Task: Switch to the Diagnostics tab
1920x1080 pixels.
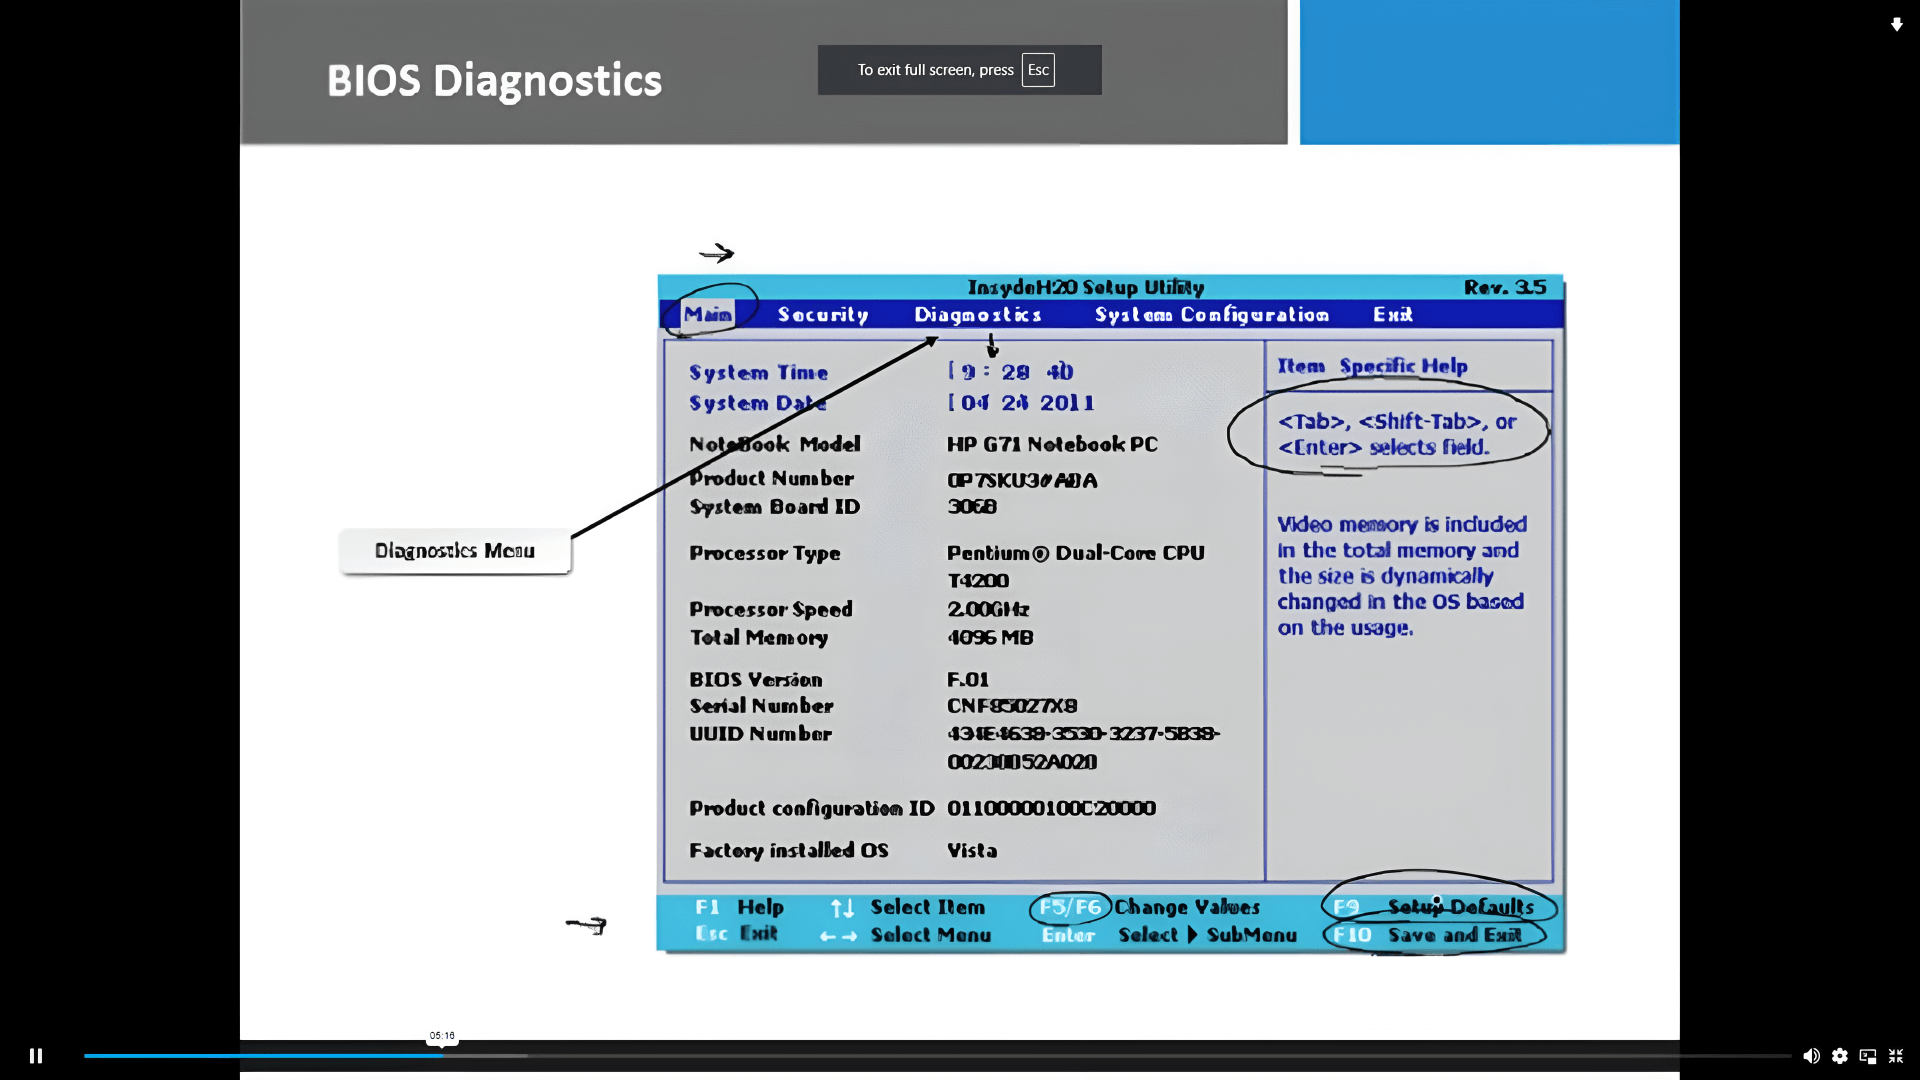Action: pos(977,314)
